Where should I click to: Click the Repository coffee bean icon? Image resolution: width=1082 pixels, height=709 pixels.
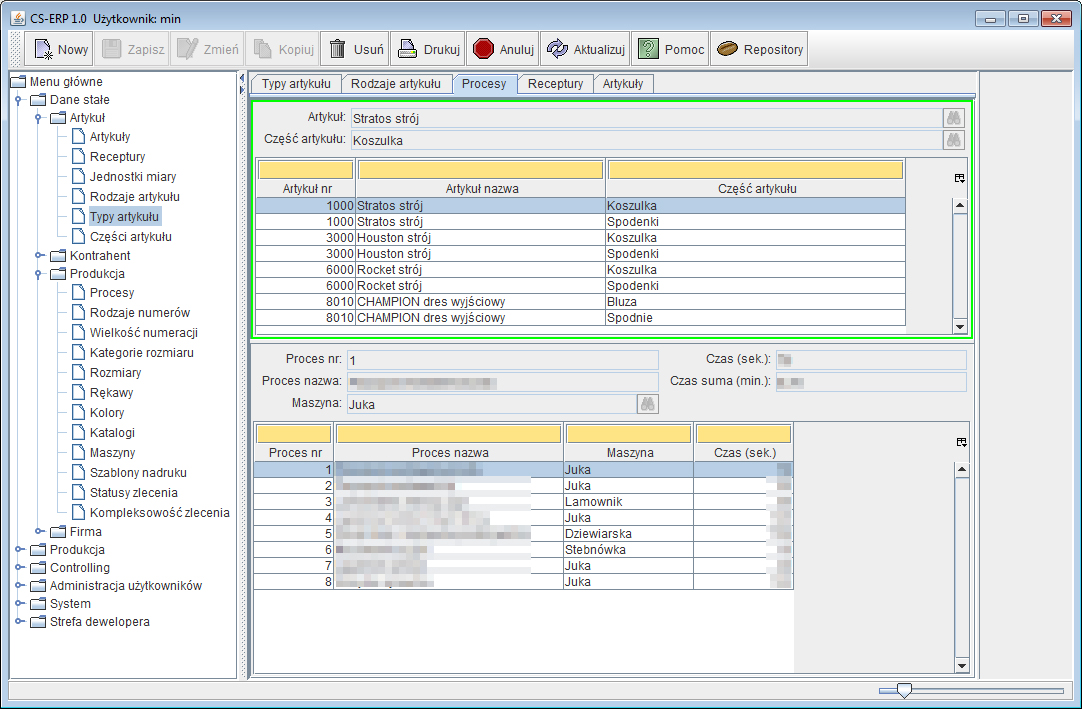click(x=727, y=49)
